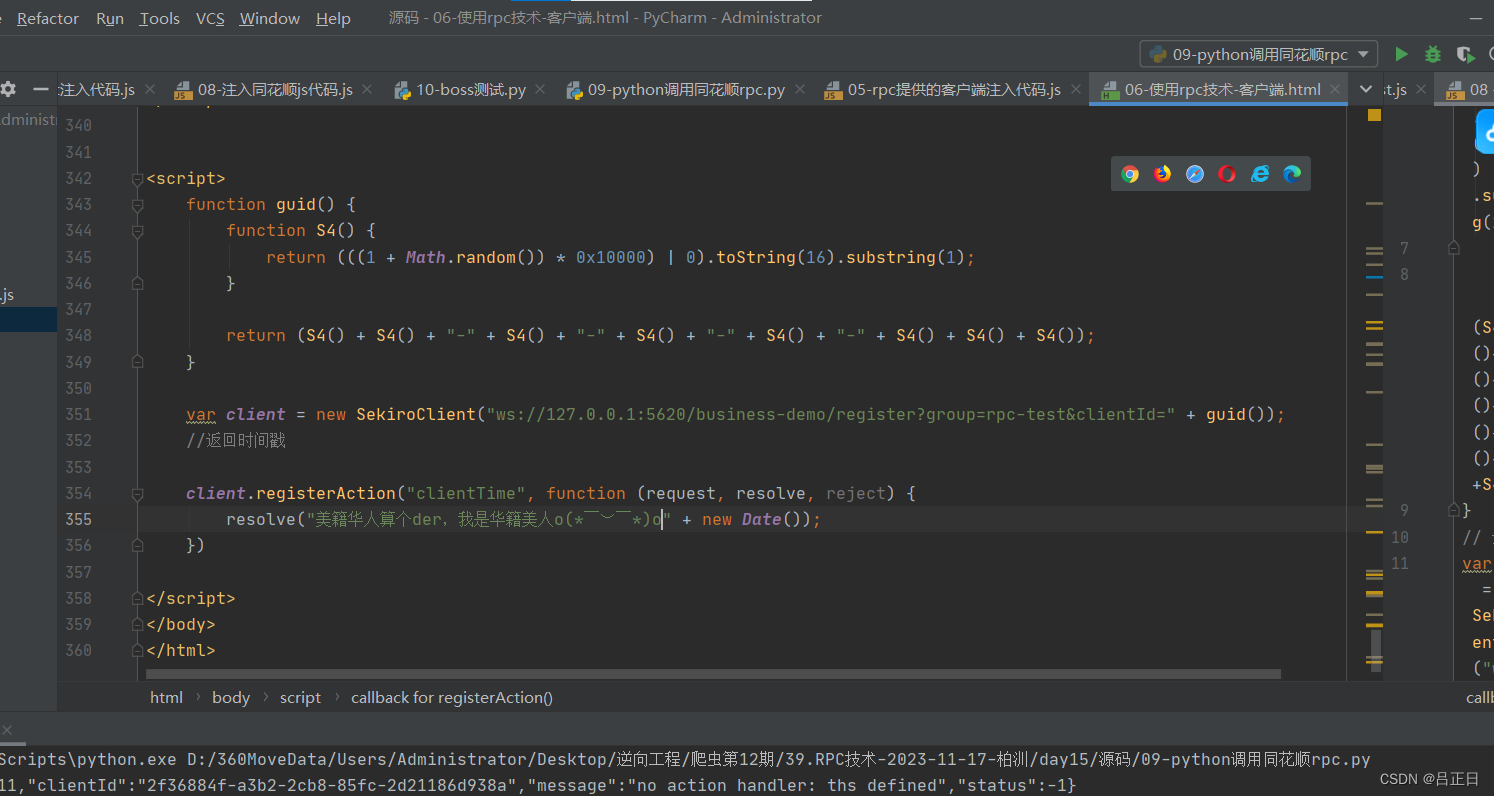Screen dimensions: 1494x796
Task: Open the Tools menu
Action: coord(159,18)
